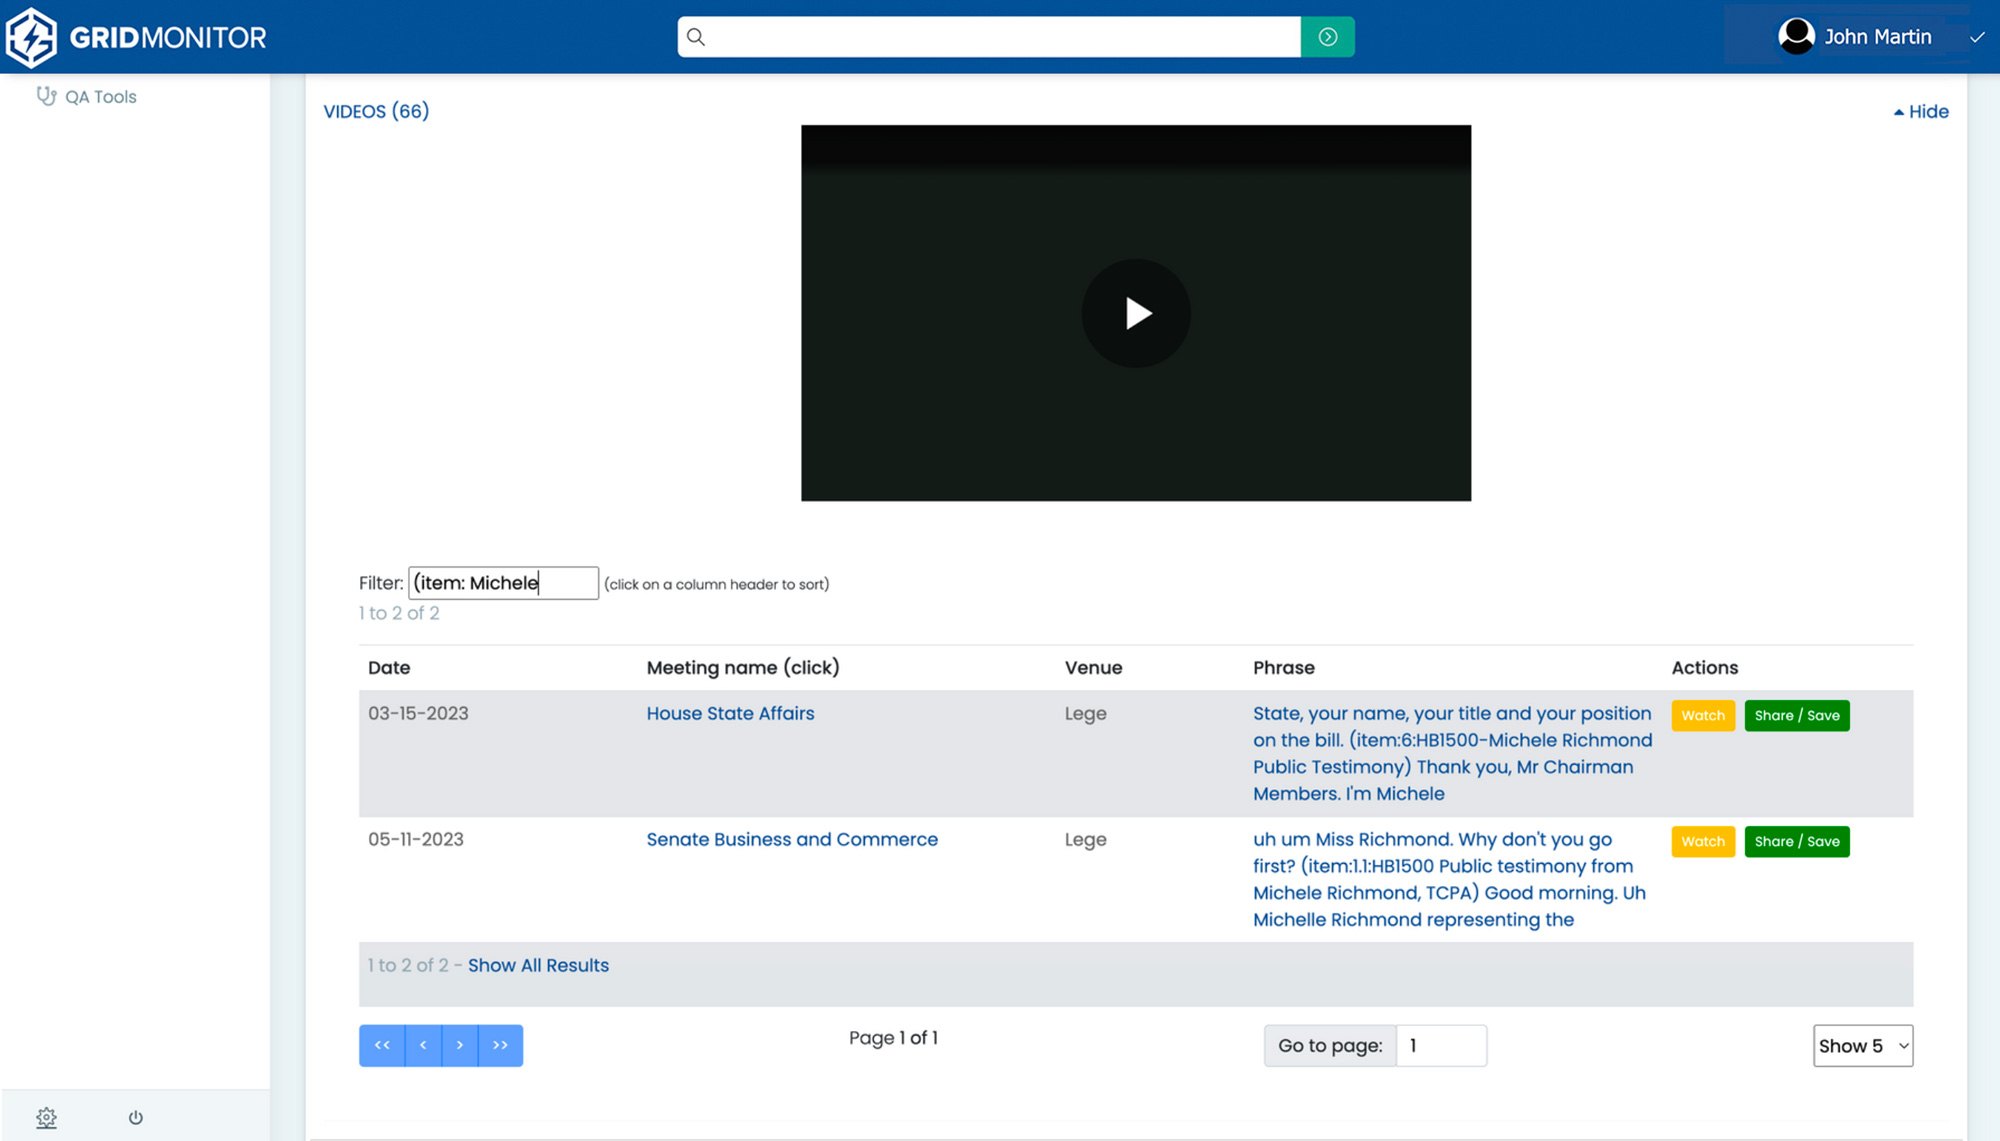
Task: Share or save House State Affairs clip
Action: click(x=1797, y=716)
